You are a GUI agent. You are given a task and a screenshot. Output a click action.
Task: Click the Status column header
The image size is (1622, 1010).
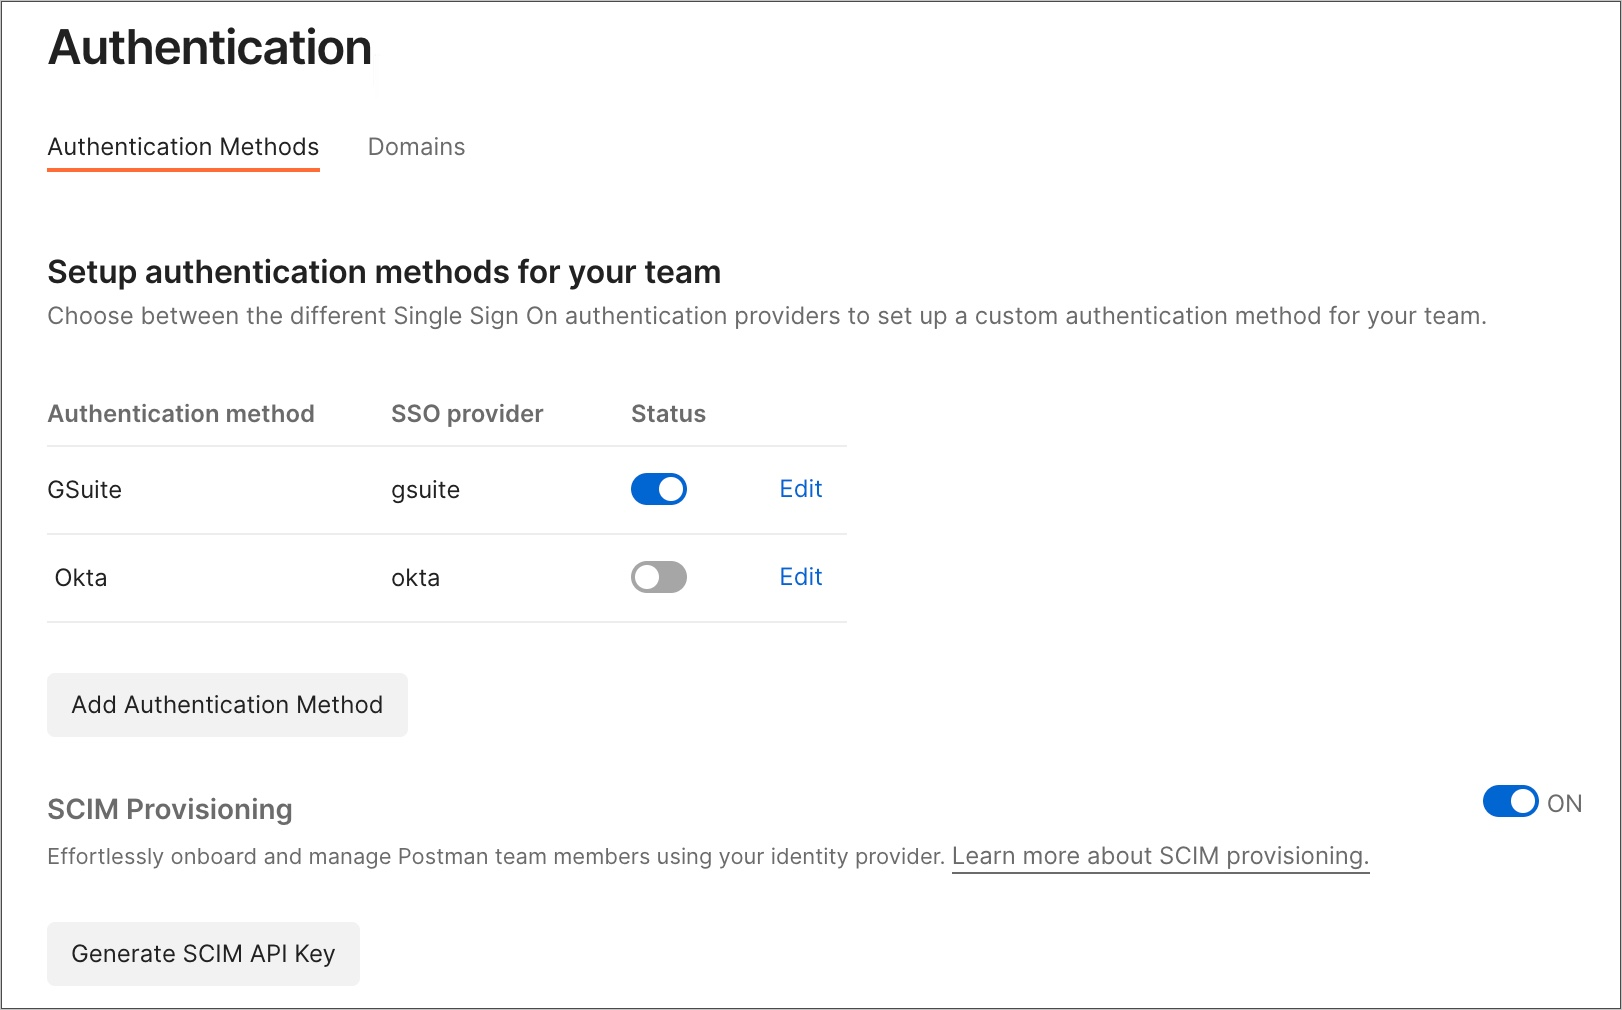point(667,413)
